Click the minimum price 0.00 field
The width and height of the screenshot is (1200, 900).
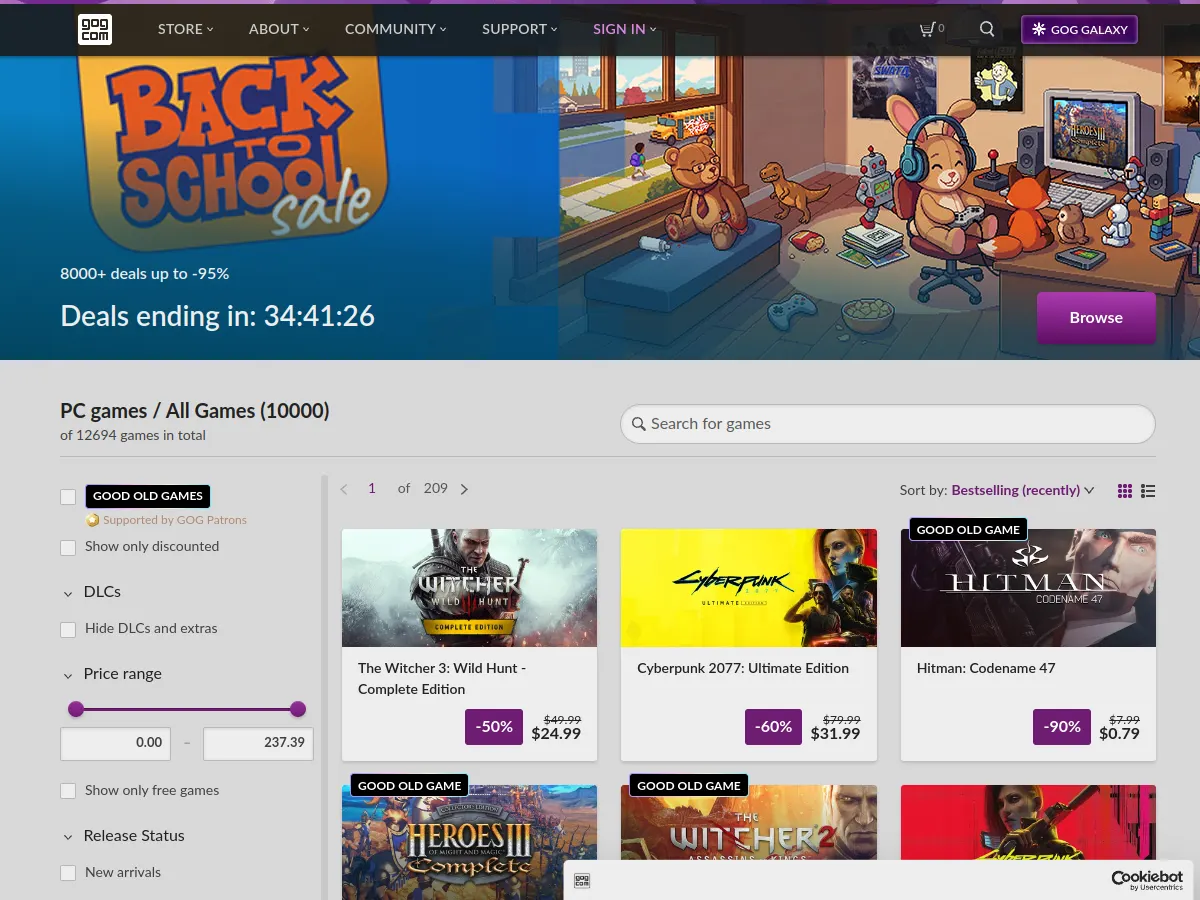[115, 743]
